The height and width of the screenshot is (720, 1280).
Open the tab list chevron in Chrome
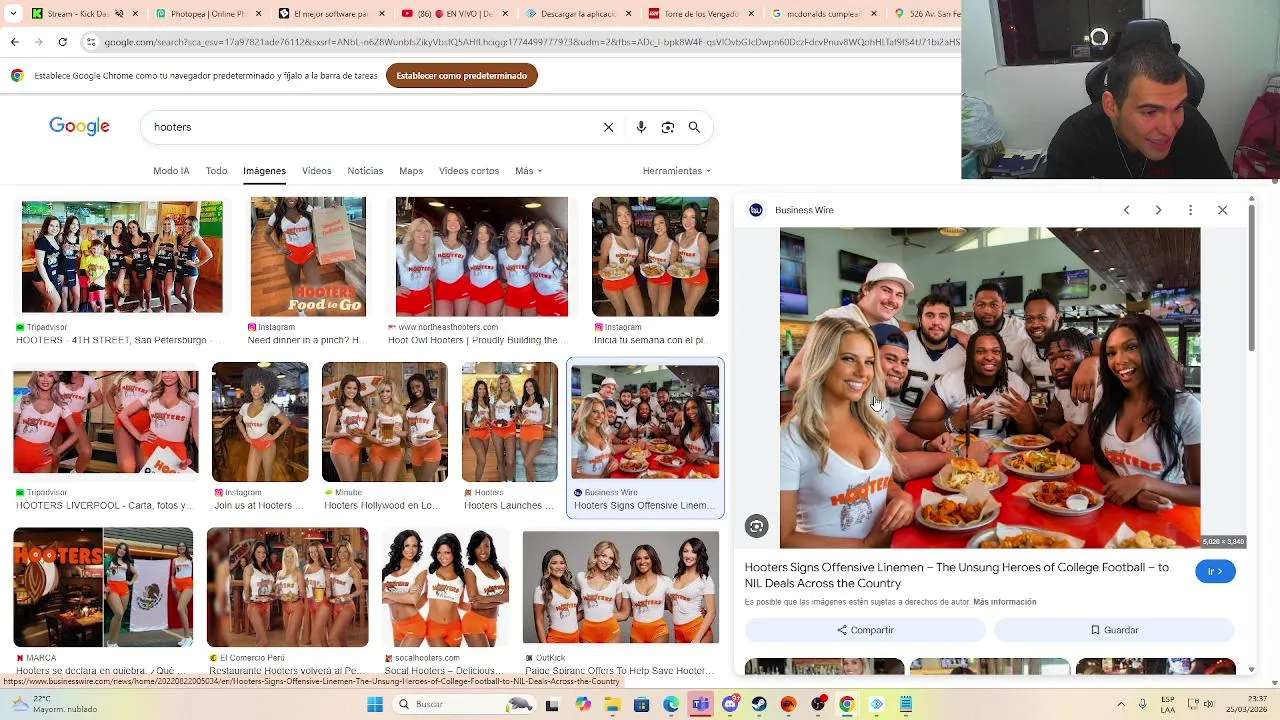click(14, 14)
